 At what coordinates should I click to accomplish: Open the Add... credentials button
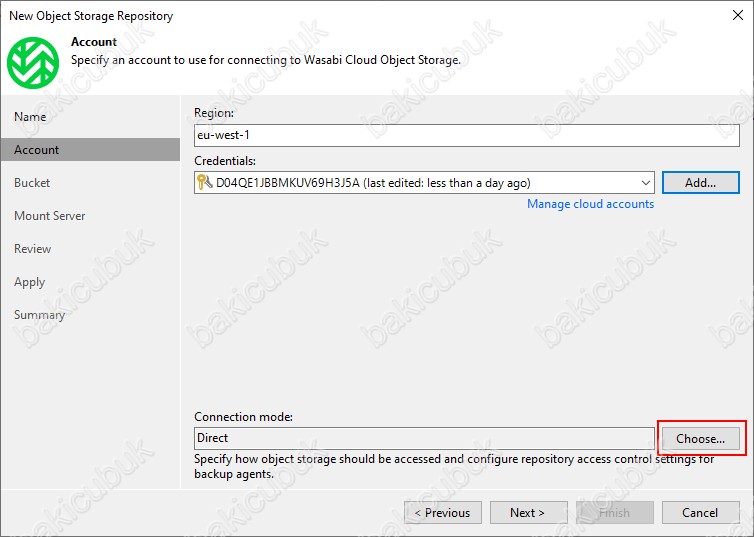701,183
